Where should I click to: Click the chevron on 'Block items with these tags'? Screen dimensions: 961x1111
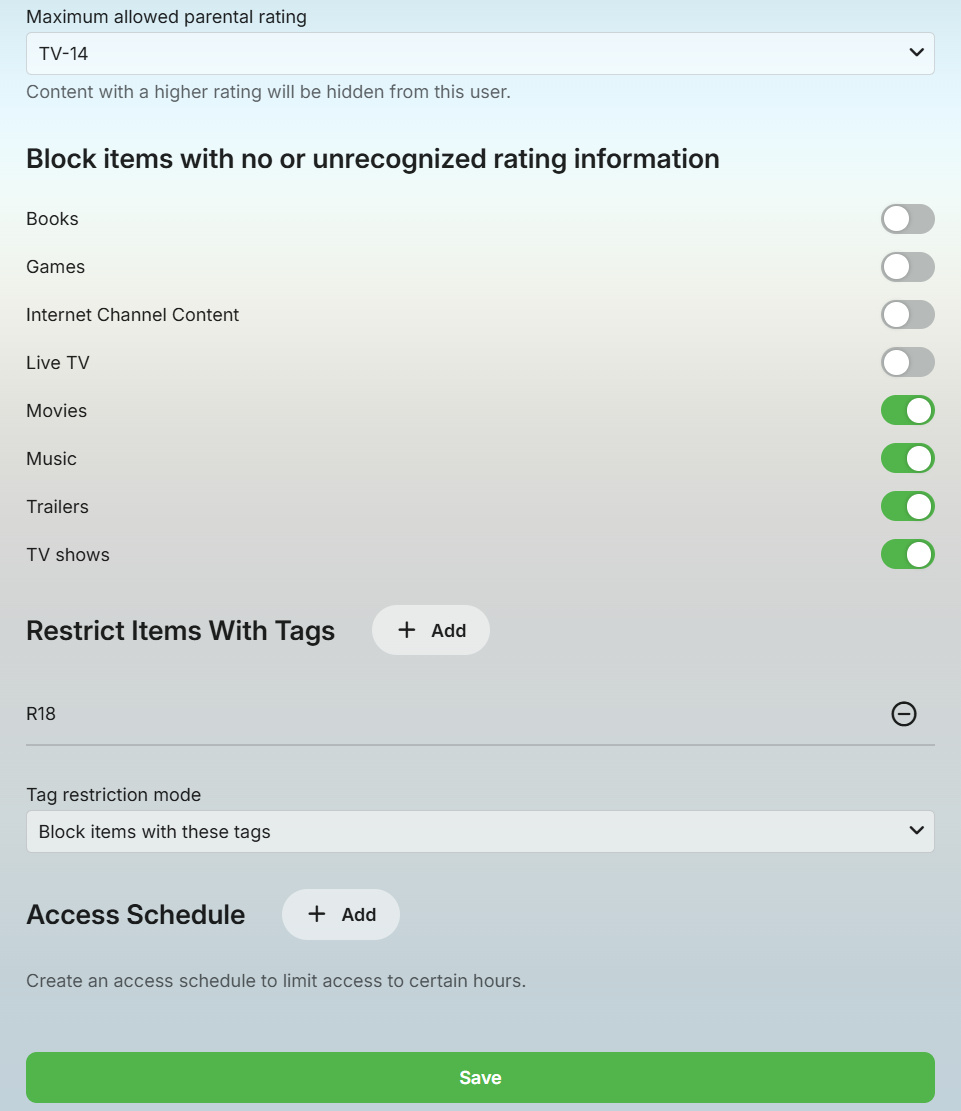(x=916, y=831)
